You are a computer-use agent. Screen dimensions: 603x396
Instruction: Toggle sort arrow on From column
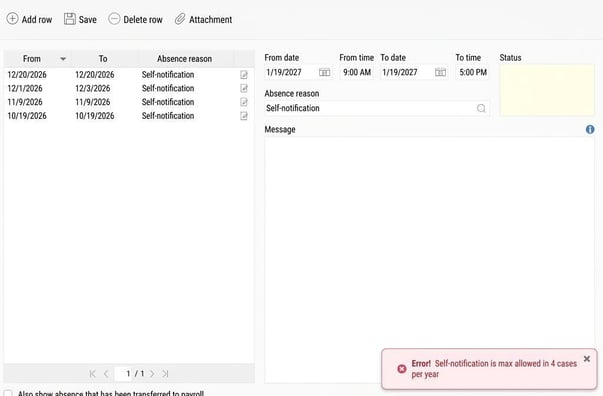tap(63, 59)
